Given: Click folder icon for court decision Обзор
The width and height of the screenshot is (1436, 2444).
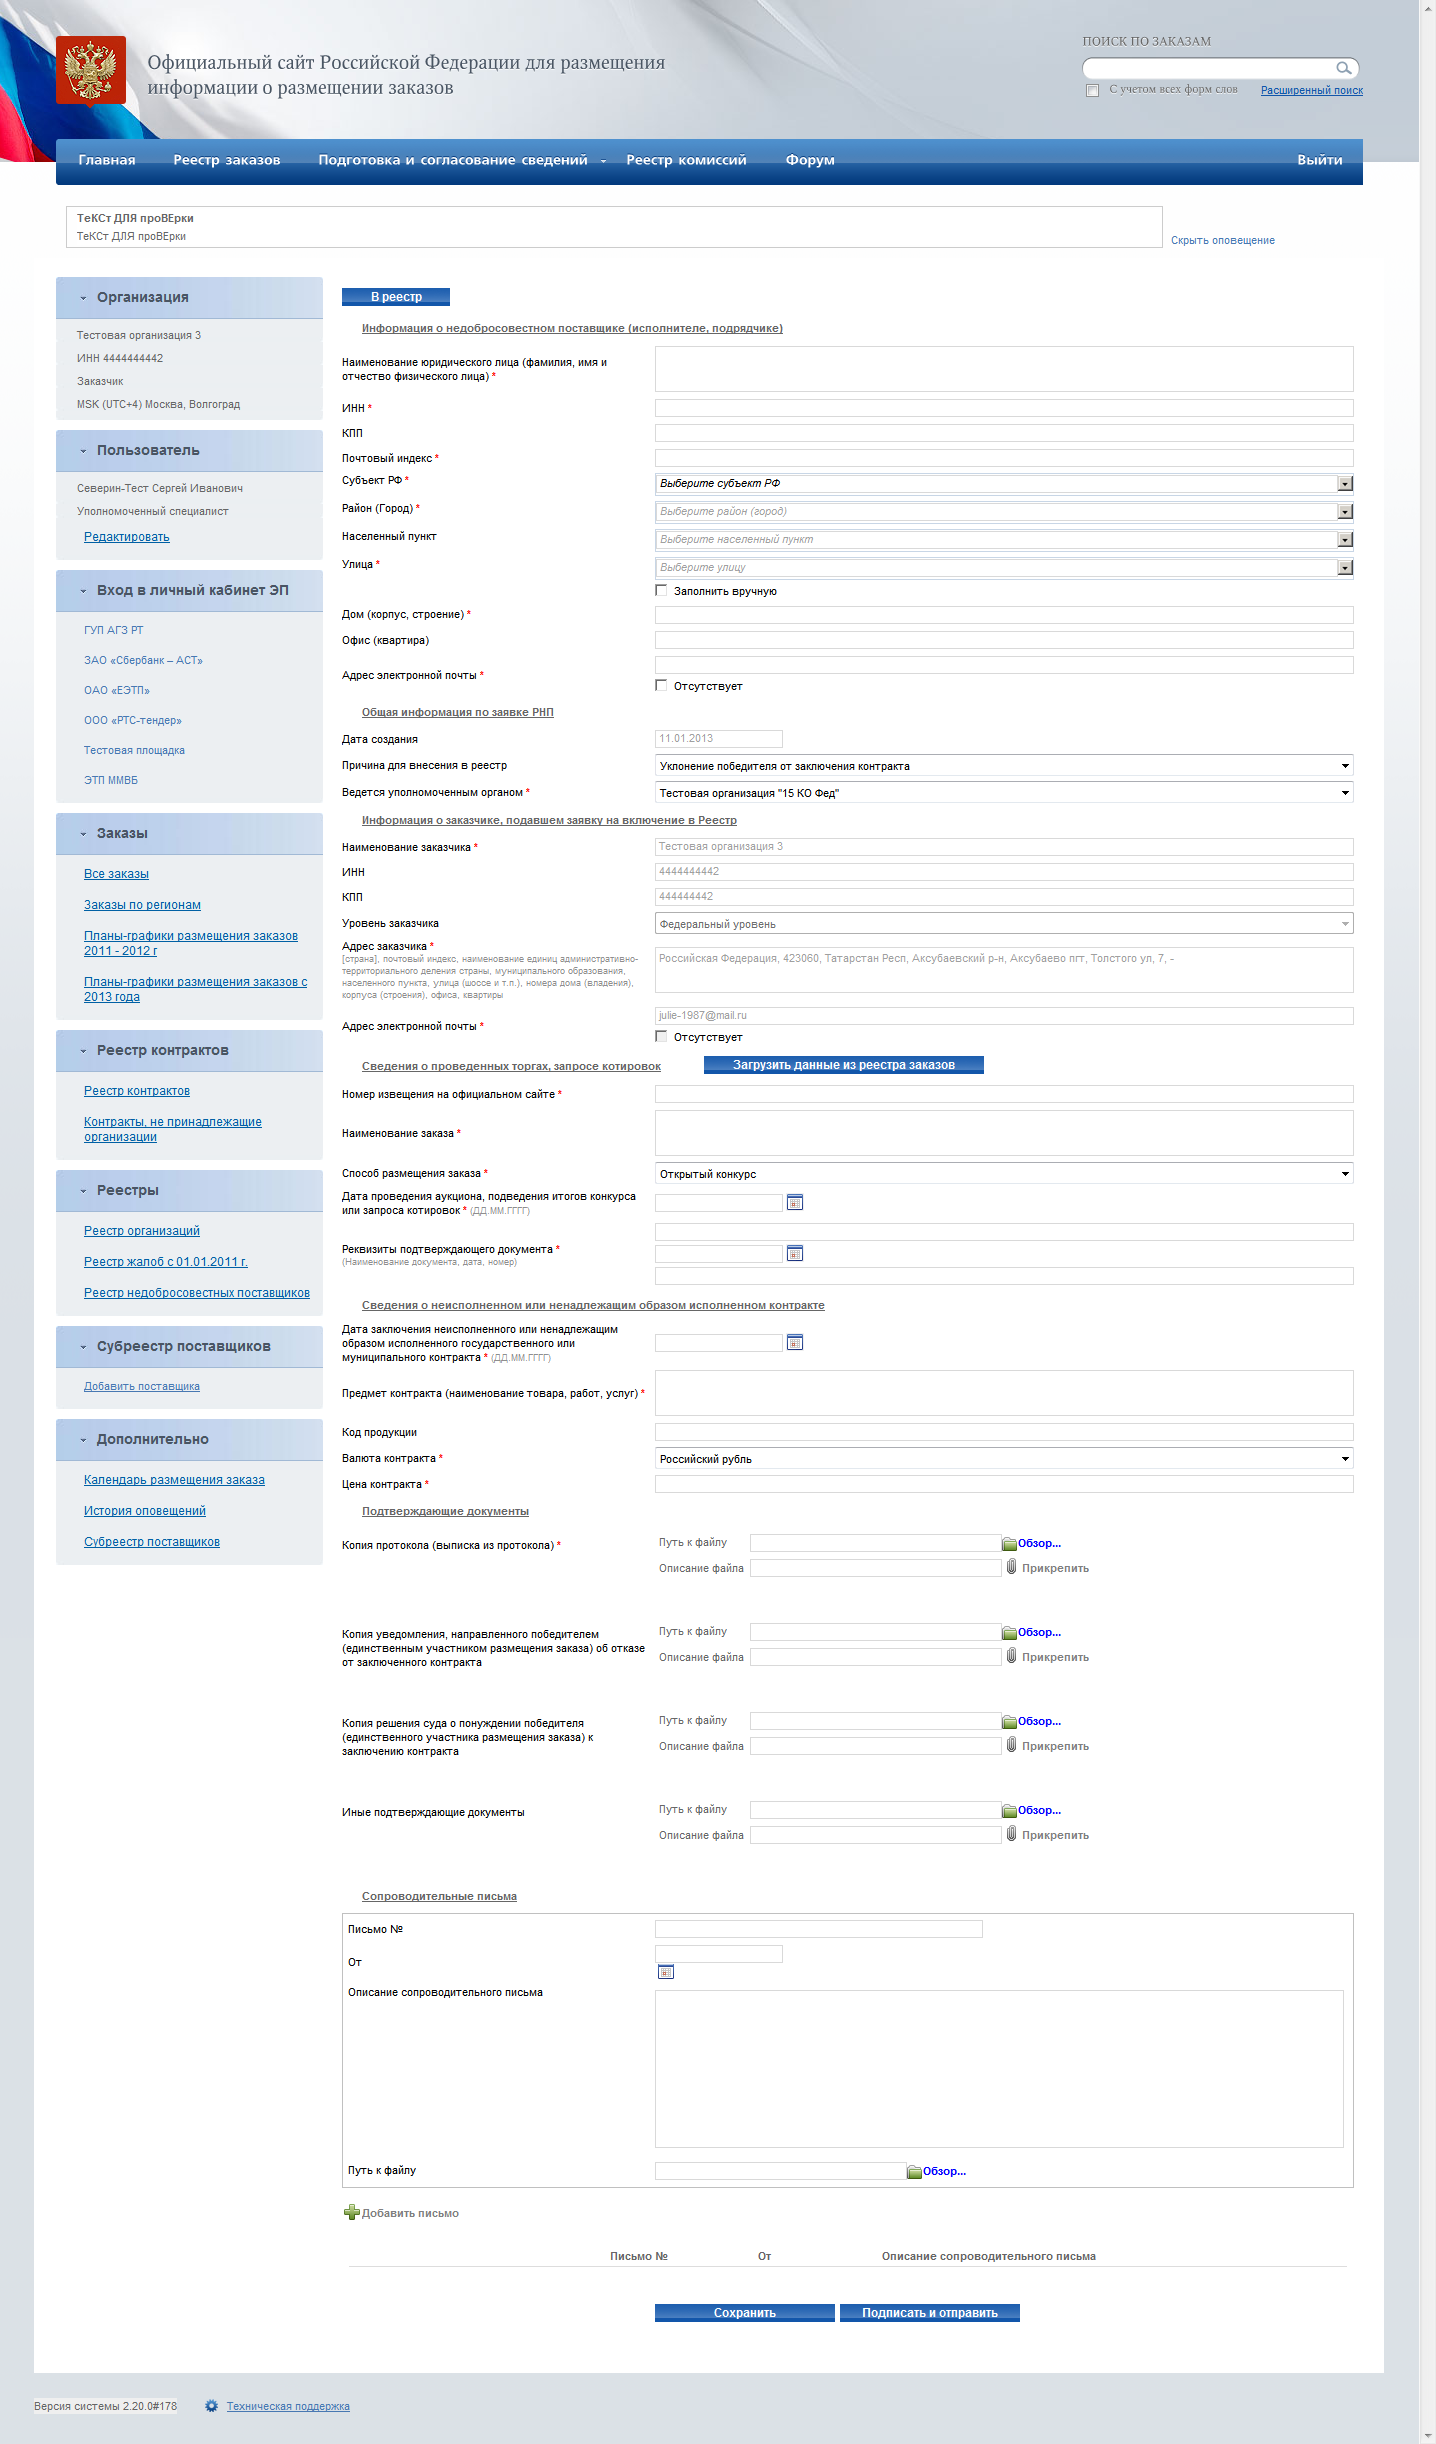Looking at the screenshot, I should [1010, 1722].
